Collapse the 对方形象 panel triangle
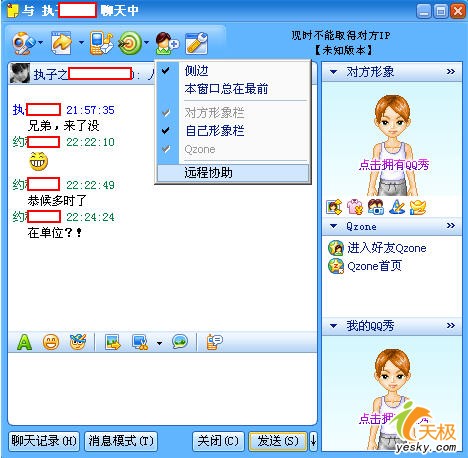Screen dimensions: 468x458 click(333, 72)
